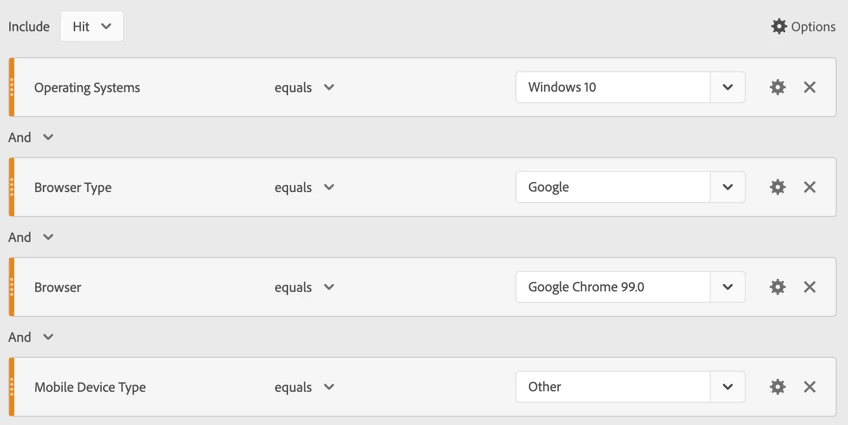Expand the Google Chrome 99.0 value dropdown

pos(728,287)
